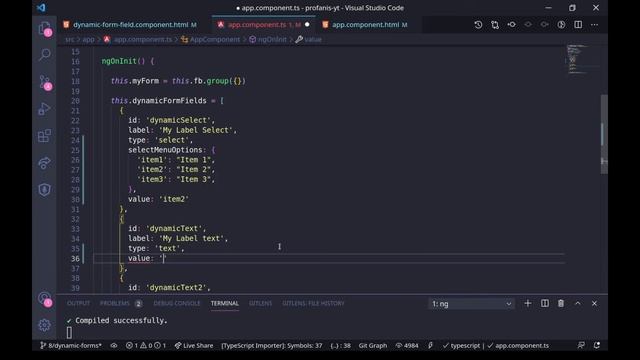The width and height of the screenshot is (640, 360).
Task: Create a new terminal with plus icon
Action: 528,303
